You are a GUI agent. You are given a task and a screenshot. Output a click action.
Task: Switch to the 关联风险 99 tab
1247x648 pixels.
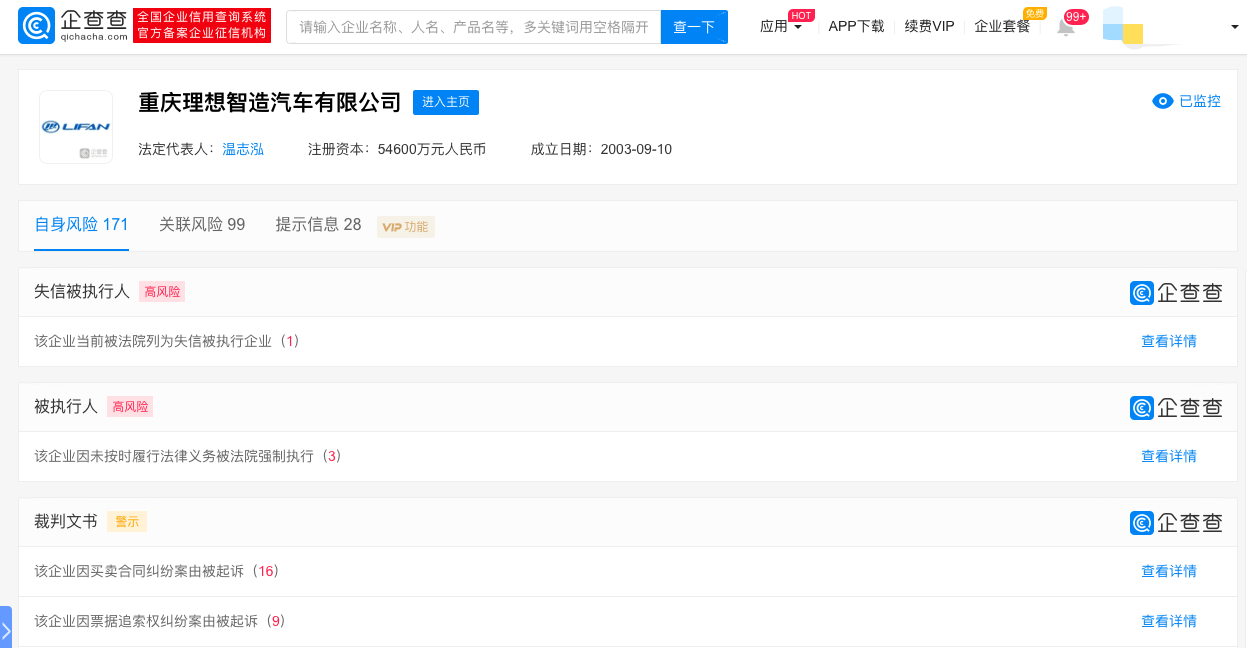(202, 224)
